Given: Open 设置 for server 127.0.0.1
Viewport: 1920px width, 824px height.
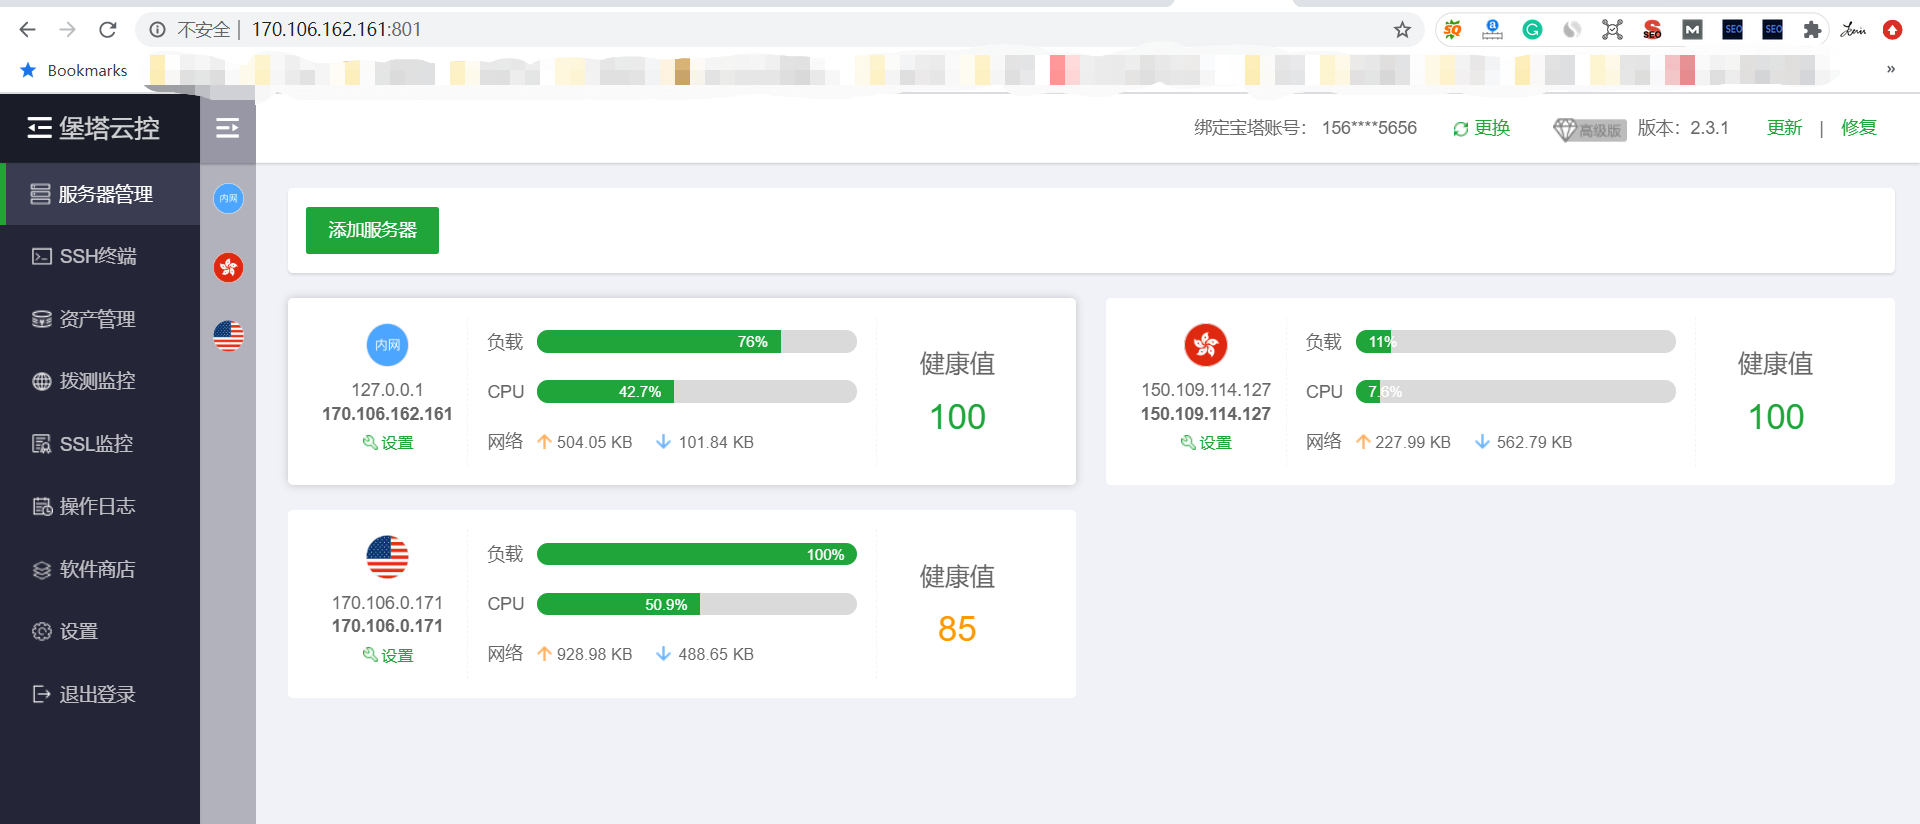Looking at the screenshot, I should 387,442.
